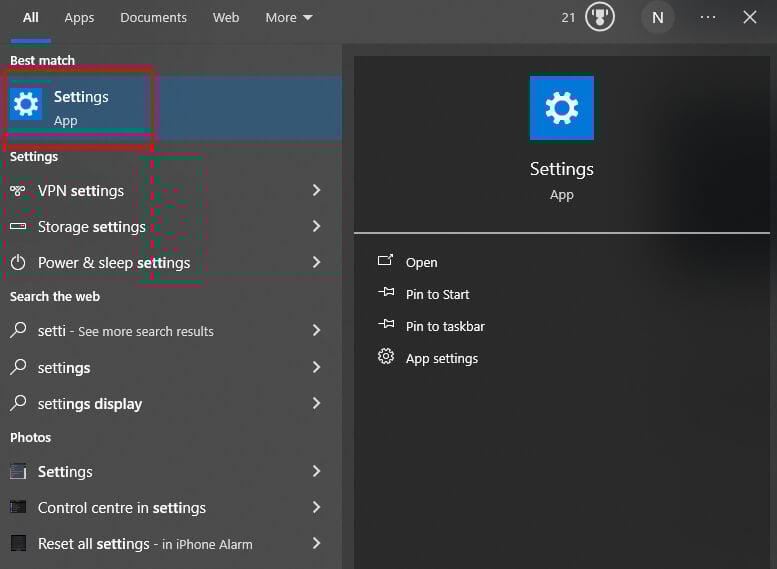Expand the Storage settings chevron arrow
The image size is (777, 569).
316,227
